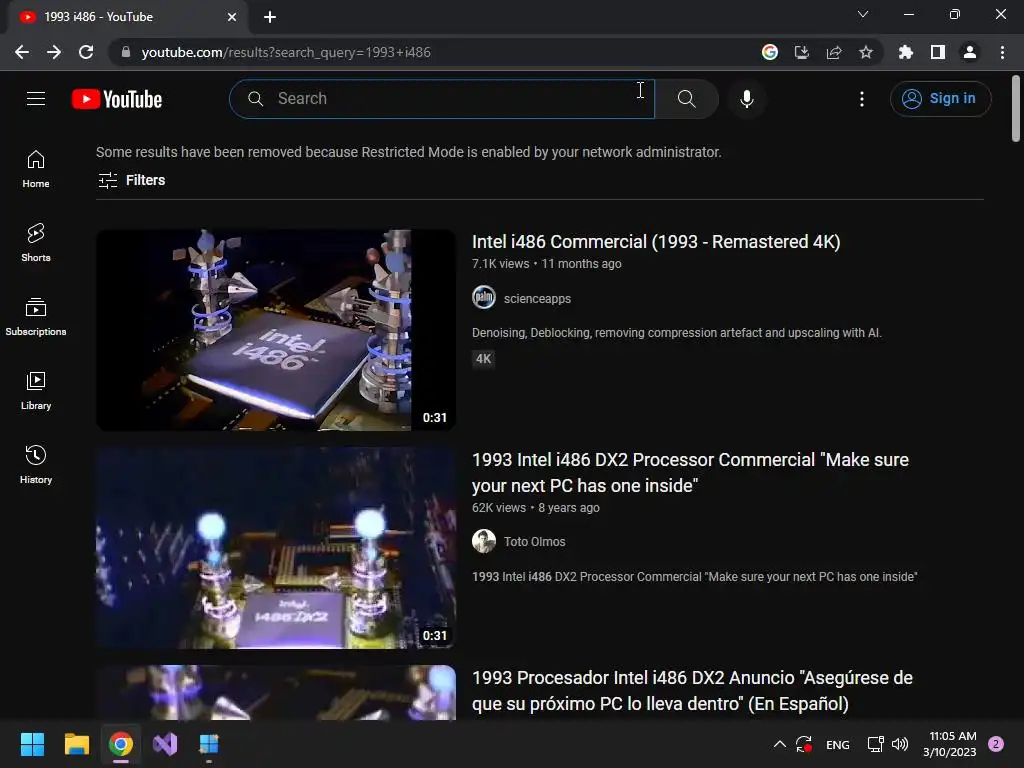Viewport: 1024px width, 768px height.
Task: Open Chrome three-dot menu
Action: (1002, 52)
